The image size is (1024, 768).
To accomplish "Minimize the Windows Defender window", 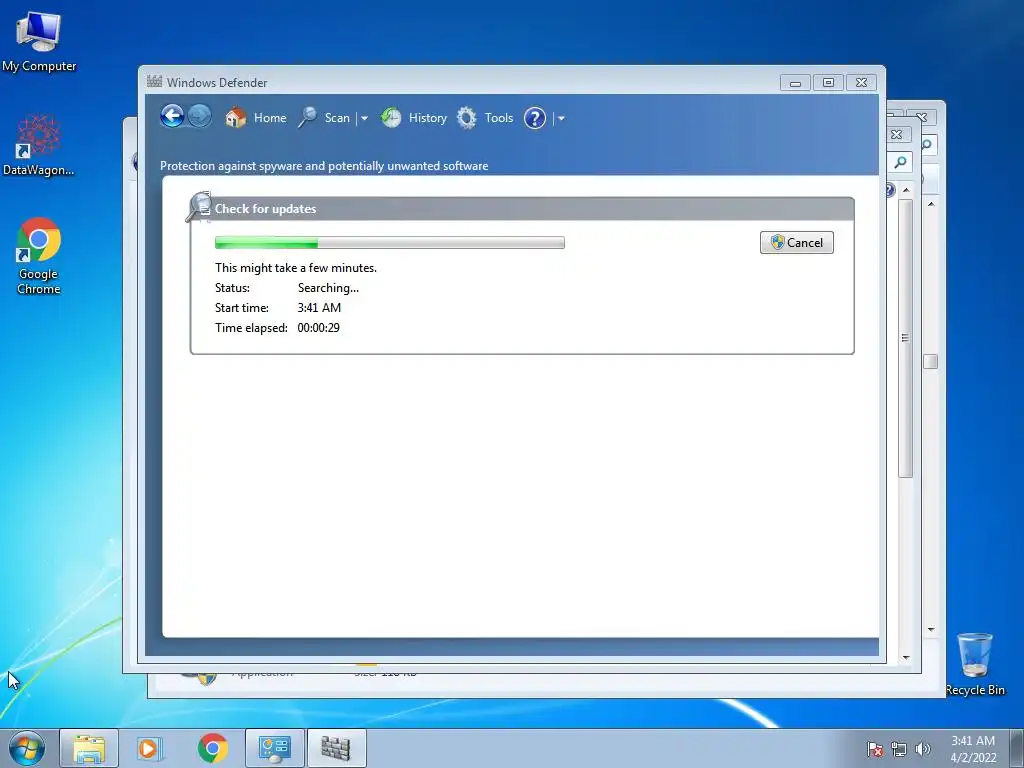I will 795,83.
